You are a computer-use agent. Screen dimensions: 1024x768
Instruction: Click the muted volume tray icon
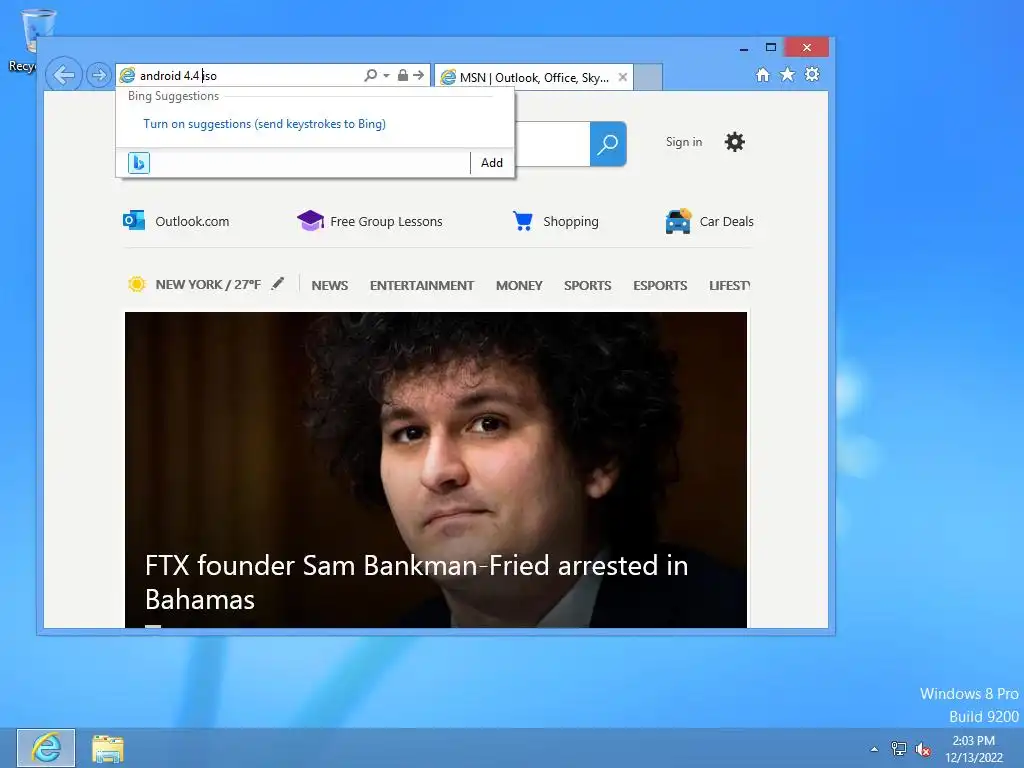[x=923, y=749]
